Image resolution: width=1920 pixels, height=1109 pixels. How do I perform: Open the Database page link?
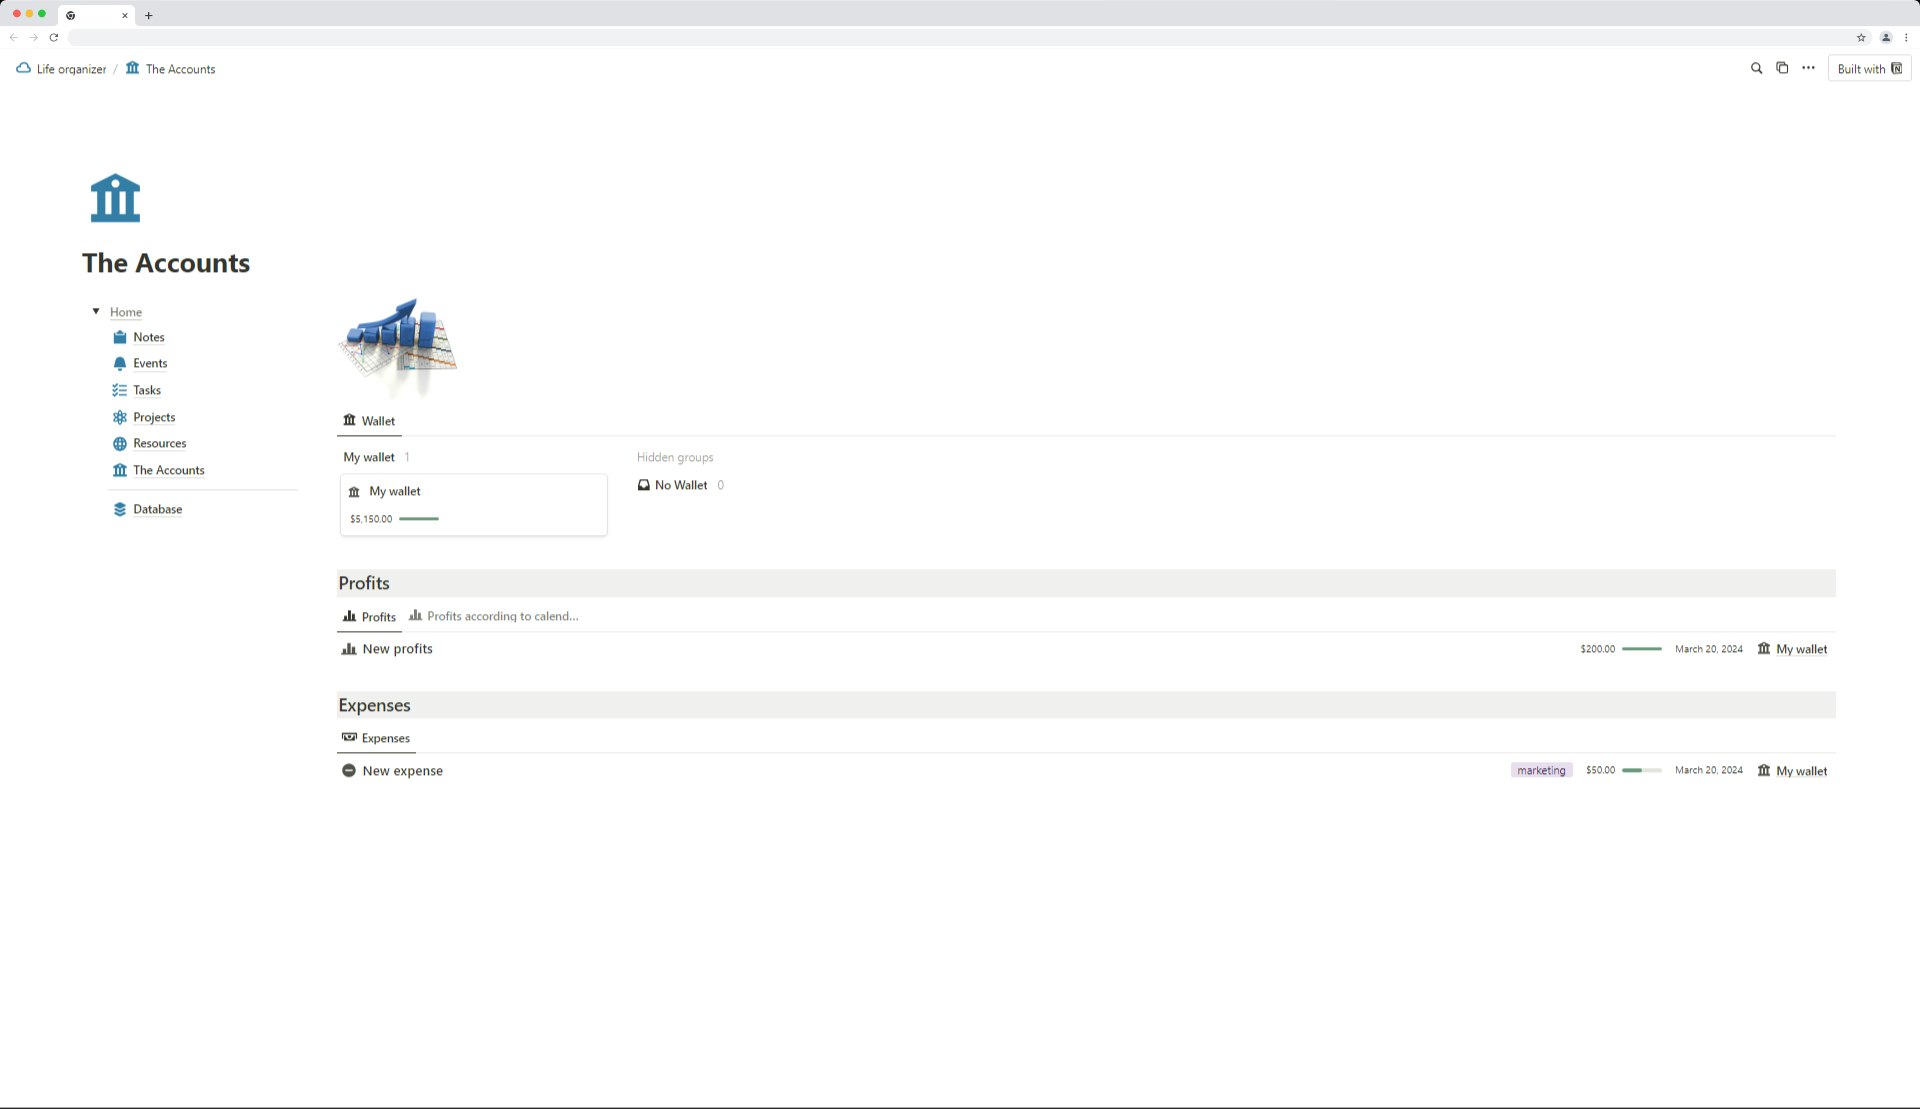click(157, 509)
